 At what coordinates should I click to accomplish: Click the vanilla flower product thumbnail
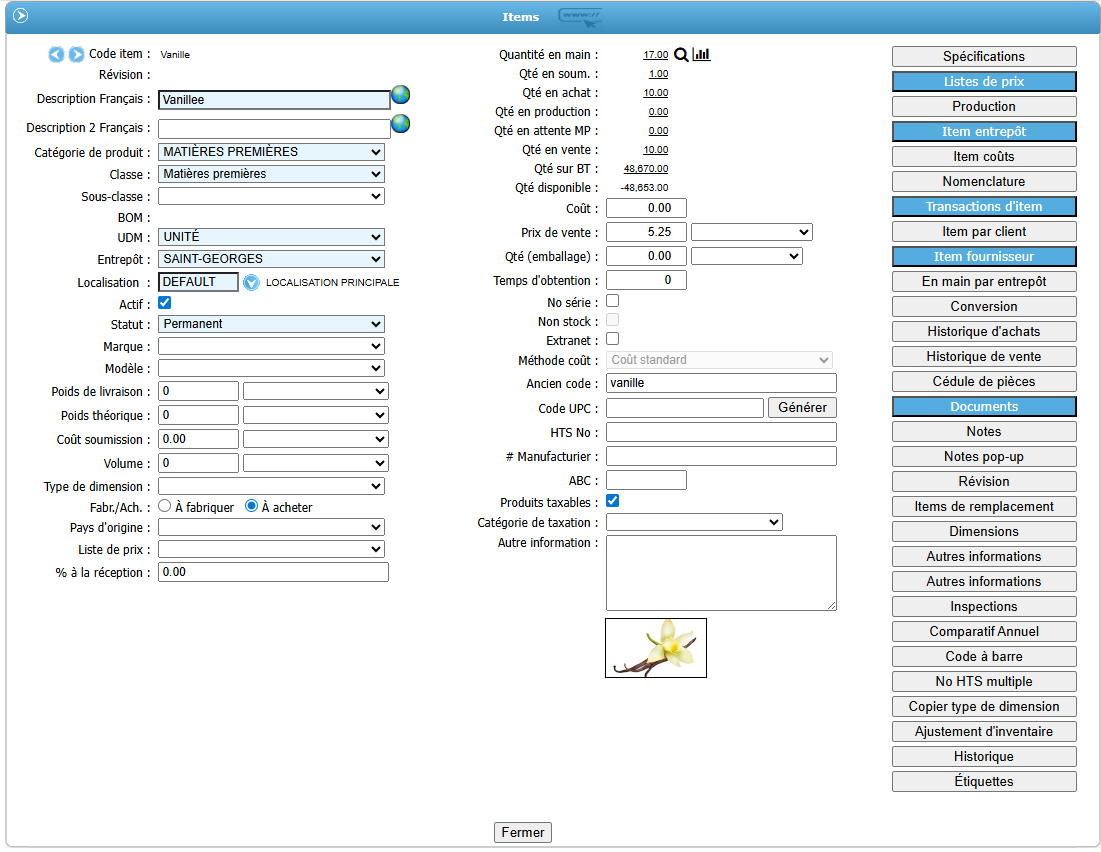pyautogui.click(x=656, y=648)
